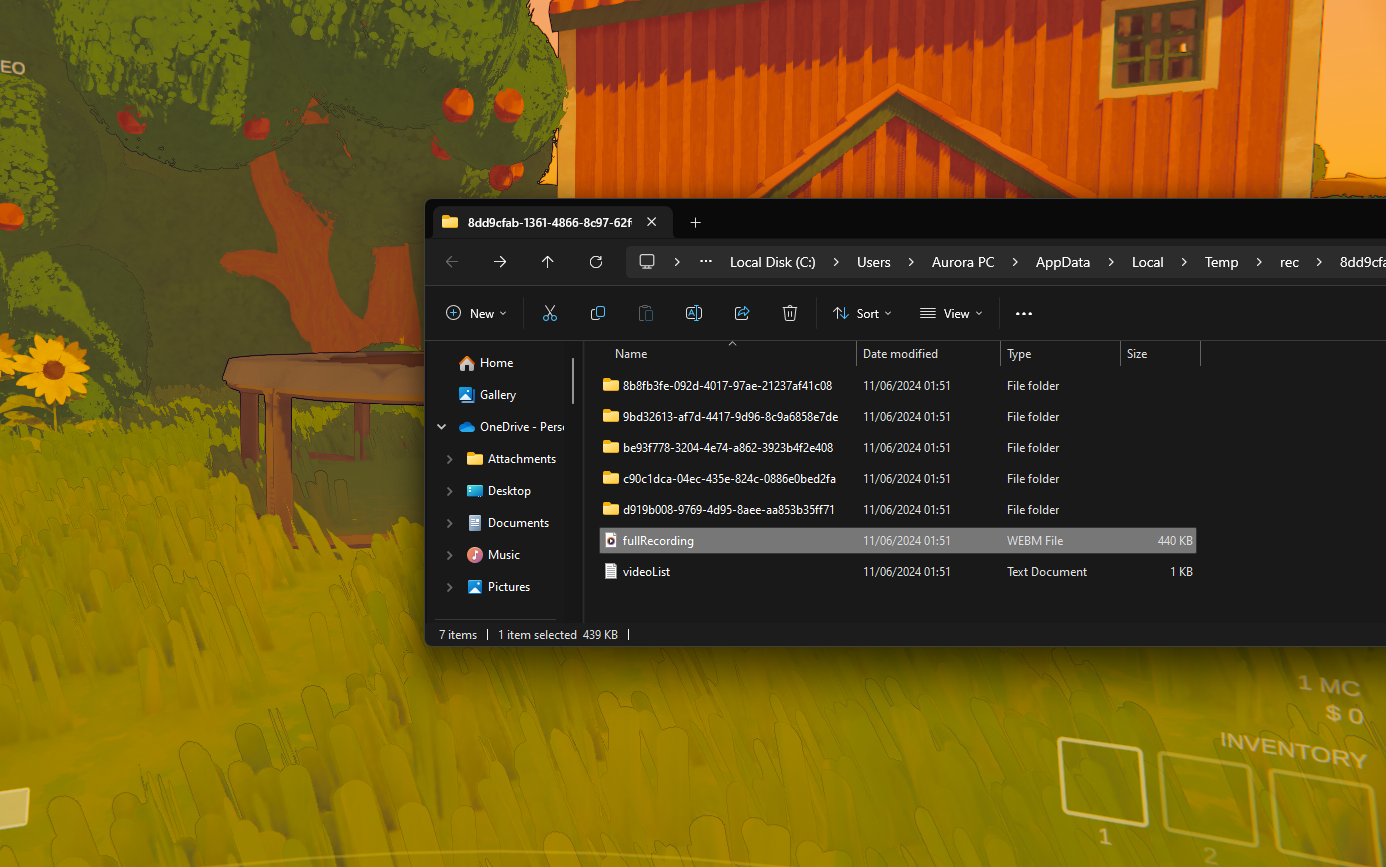The image size is (1386, 867).
Task: Jump to rec in the address bar
Action: (x=1290, y=262)
